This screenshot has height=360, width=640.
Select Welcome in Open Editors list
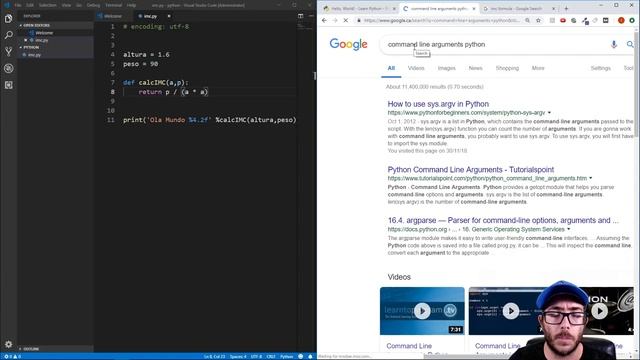[44, 33]
